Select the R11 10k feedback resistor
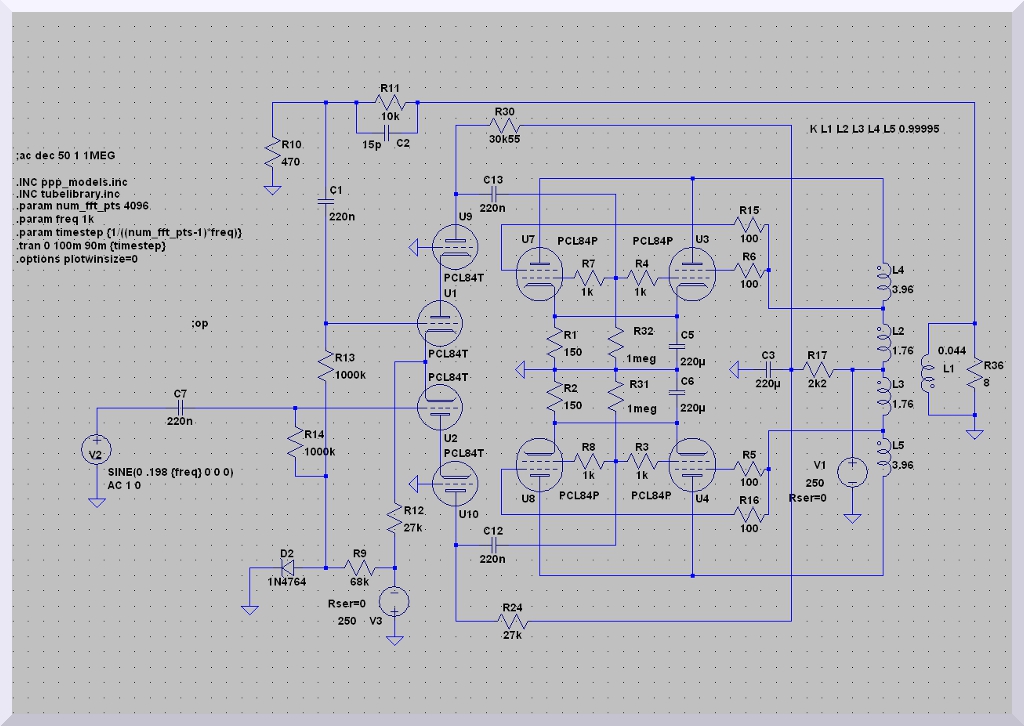The width and height of the screenshot is (1024, 726). tap(389, 103)
